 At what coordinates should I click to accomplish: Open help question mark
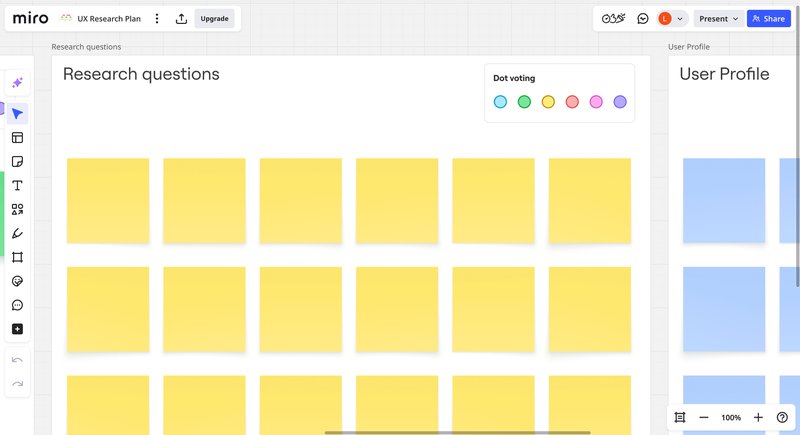point(782,417)
